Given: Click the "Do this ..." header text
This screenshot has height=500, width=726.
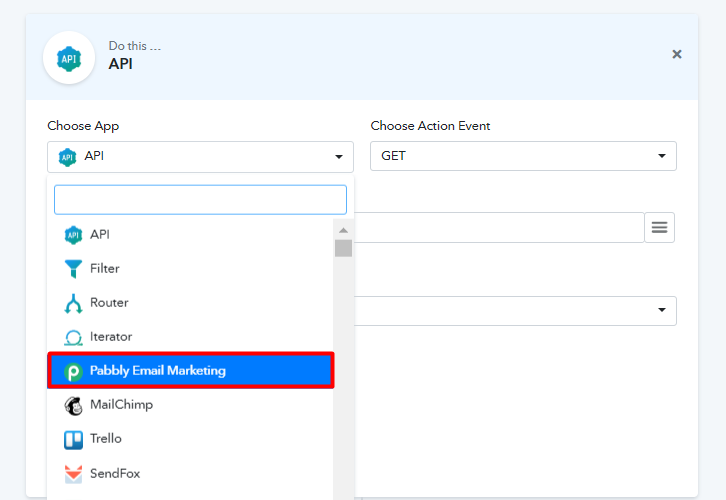Looking at the screenshot, I should [135, 46].
